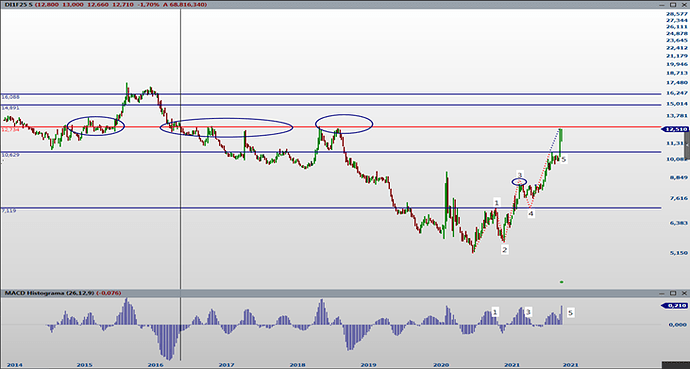
Task: Click the 2016 time axis label
Action: coord(156,365)
